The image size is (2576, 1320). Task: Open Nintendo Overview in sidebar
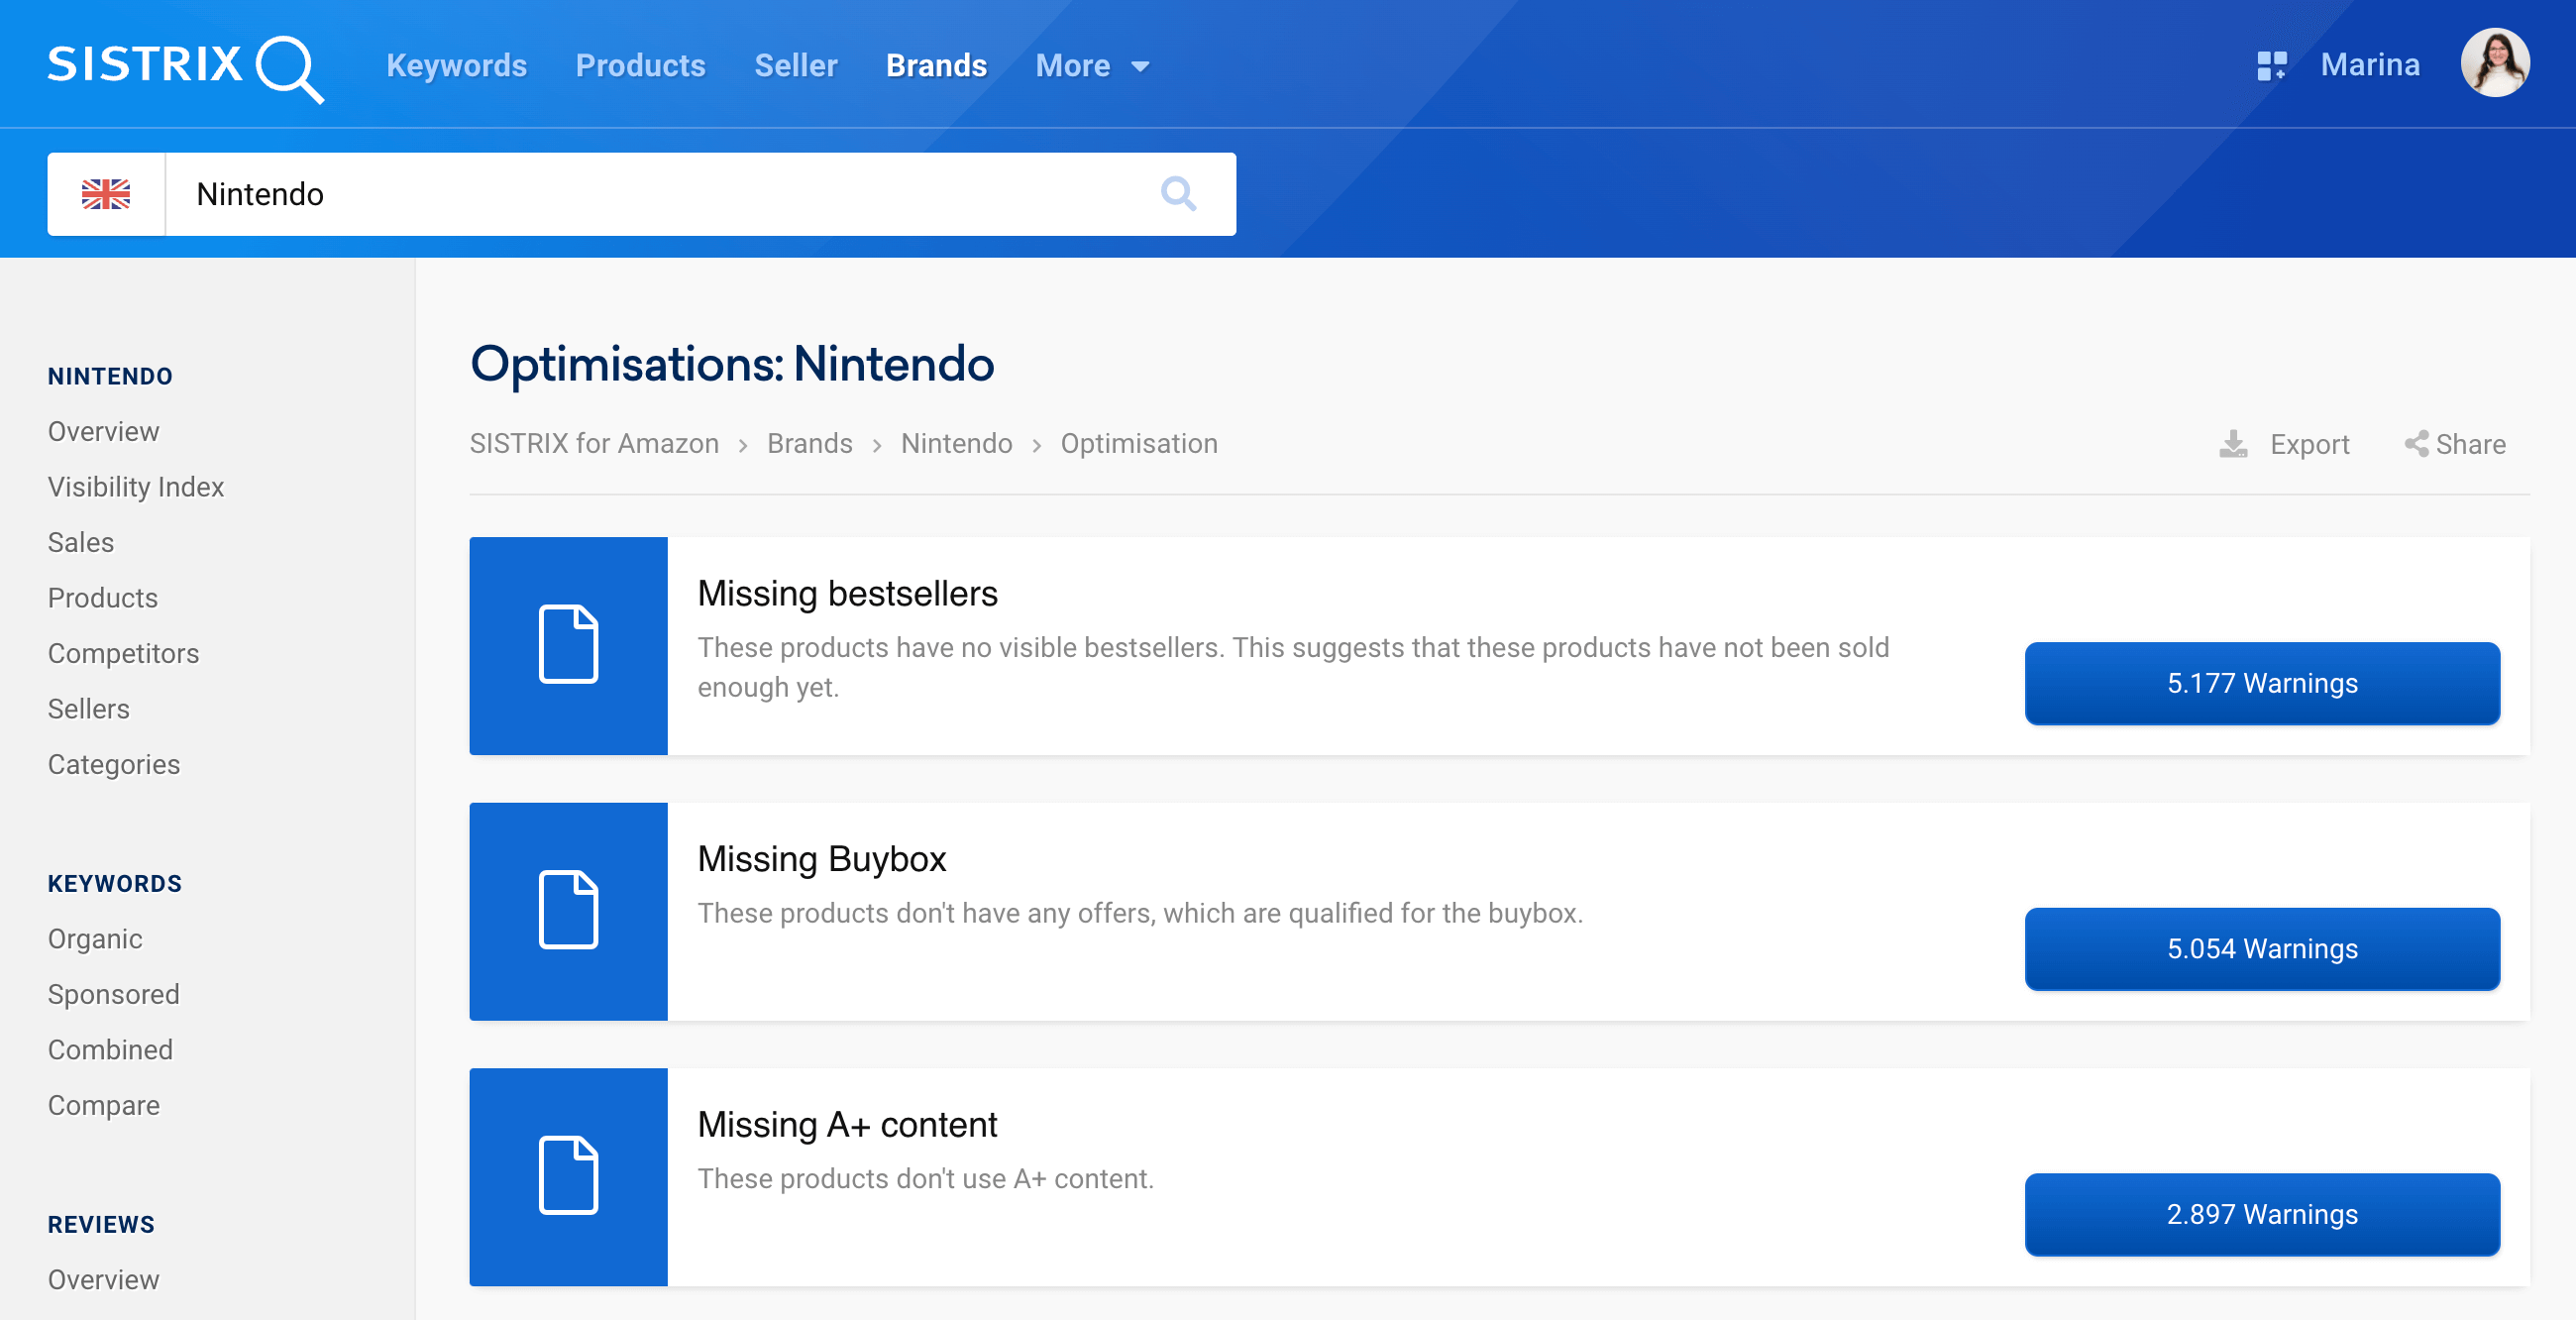[103, 431]
